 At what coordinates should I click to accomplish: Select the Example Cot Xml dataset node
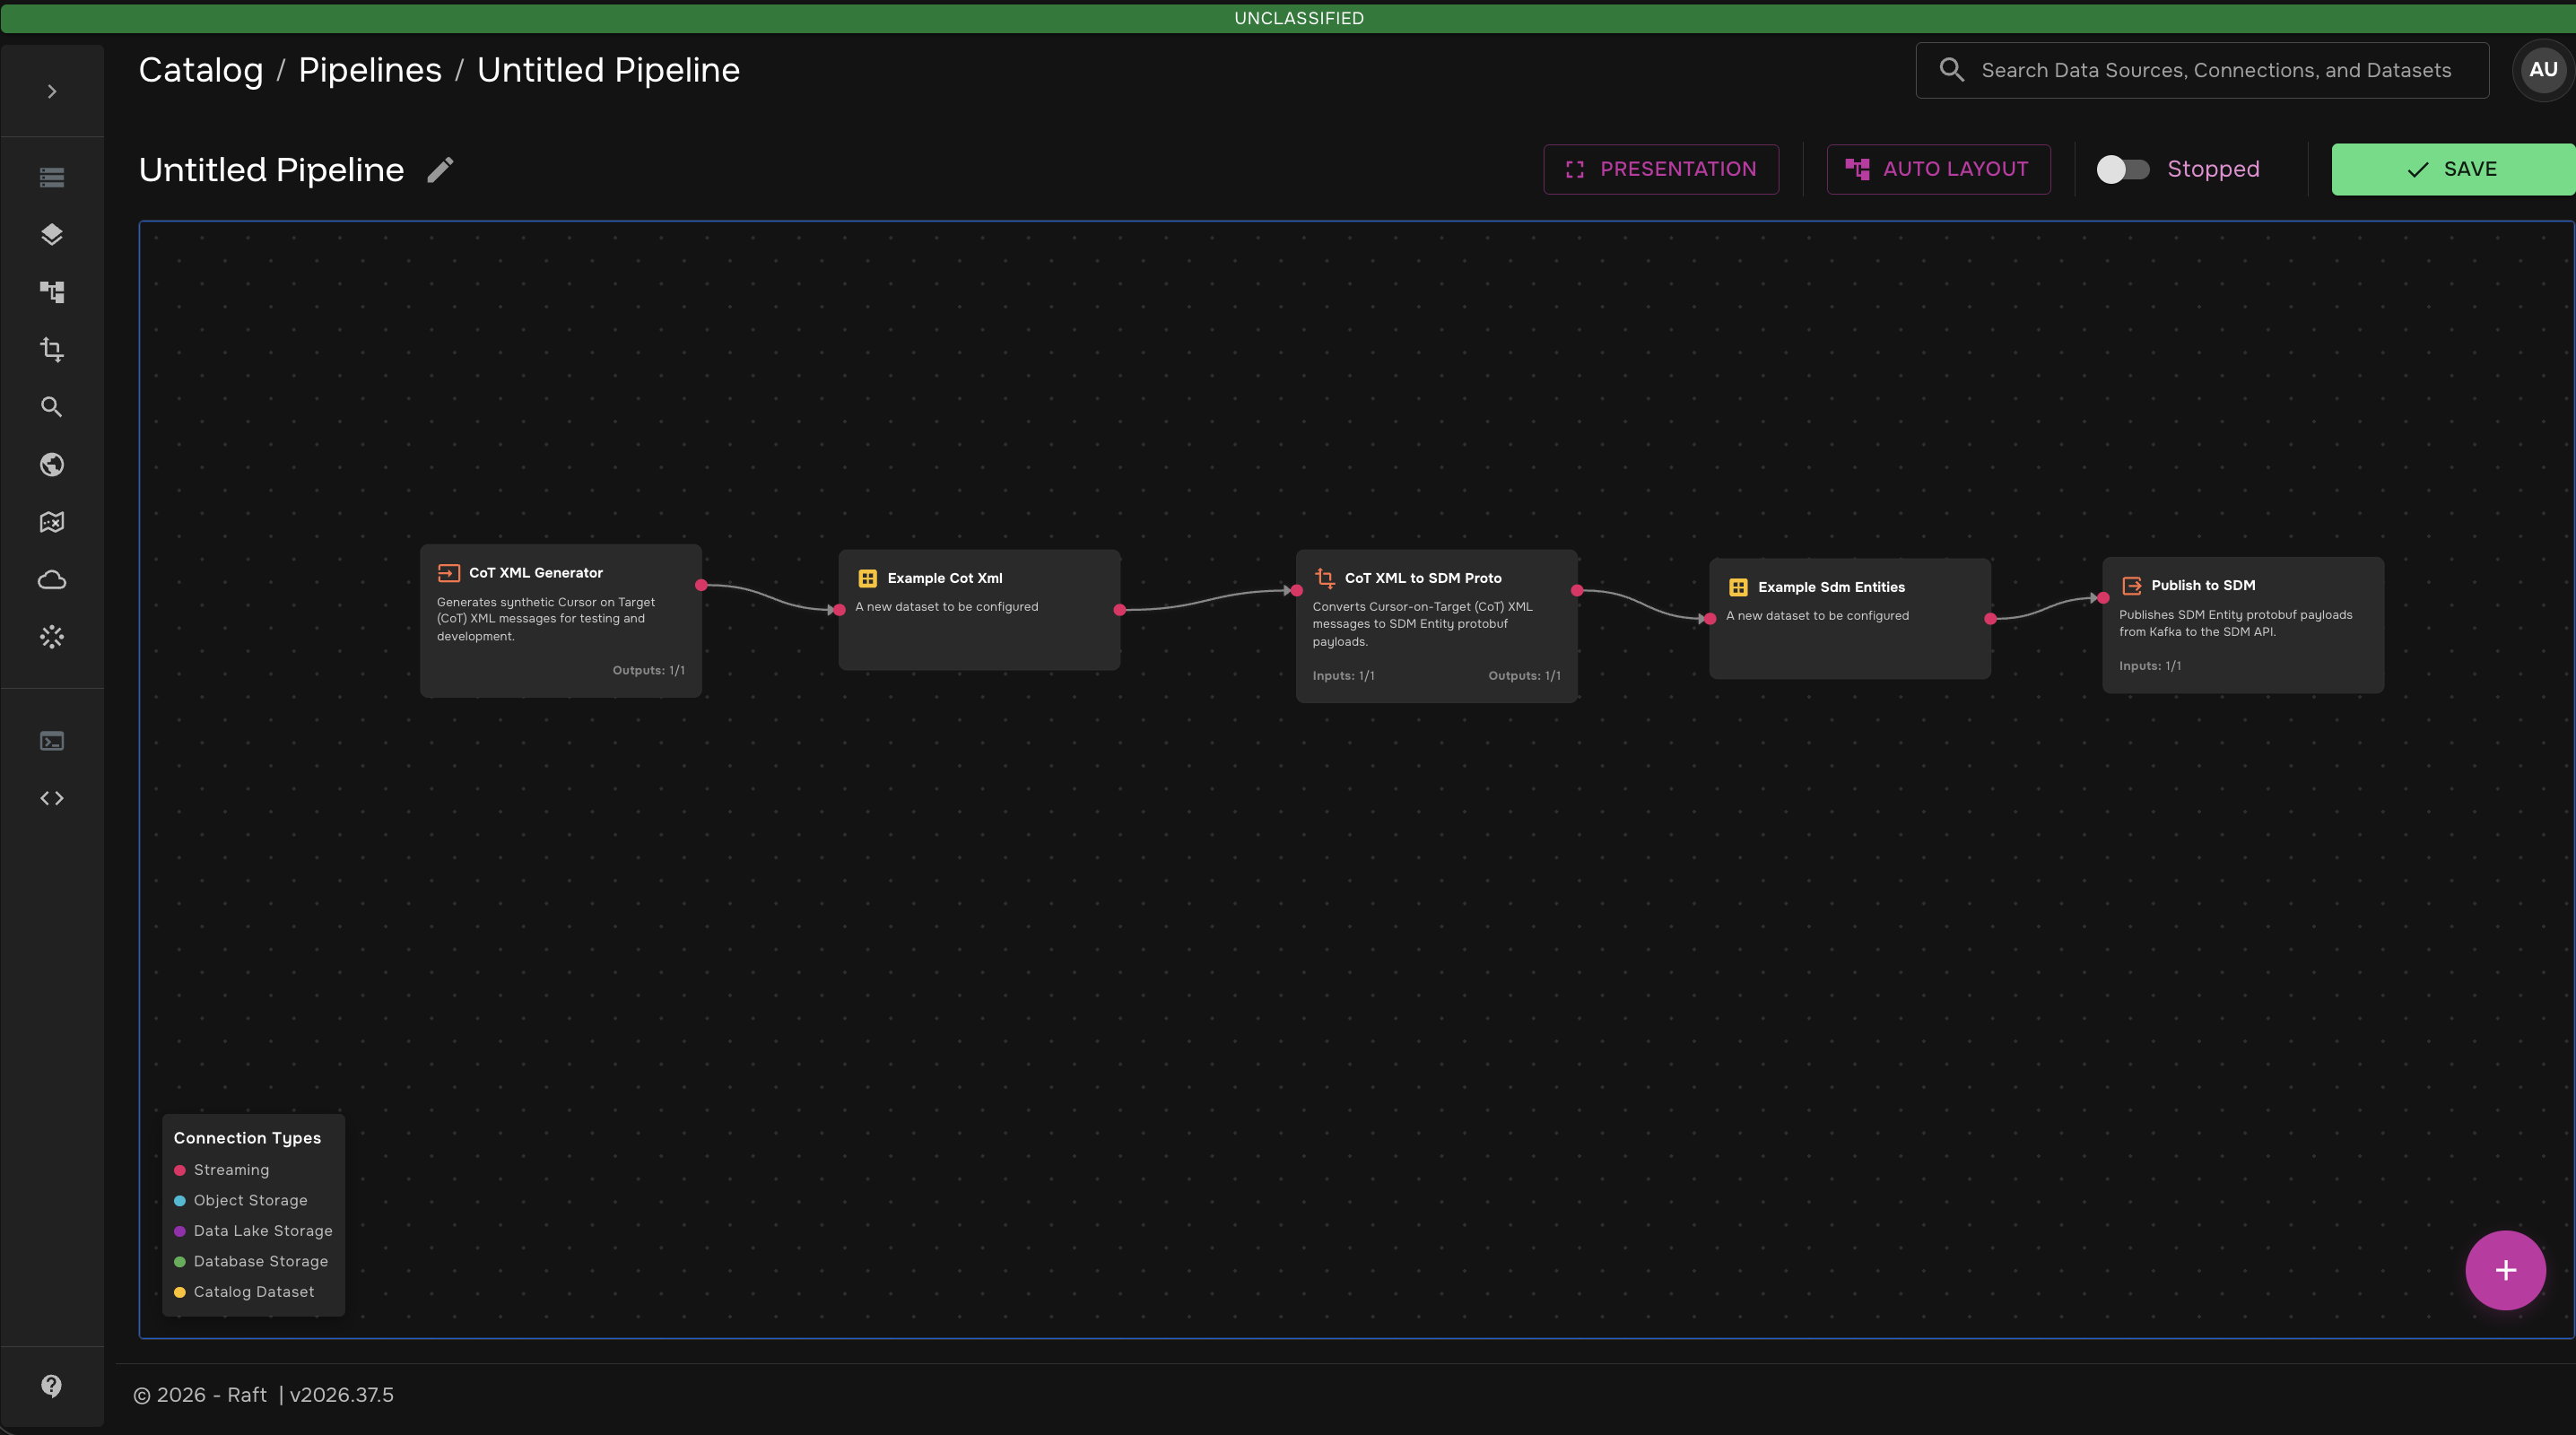coord(979,610)
